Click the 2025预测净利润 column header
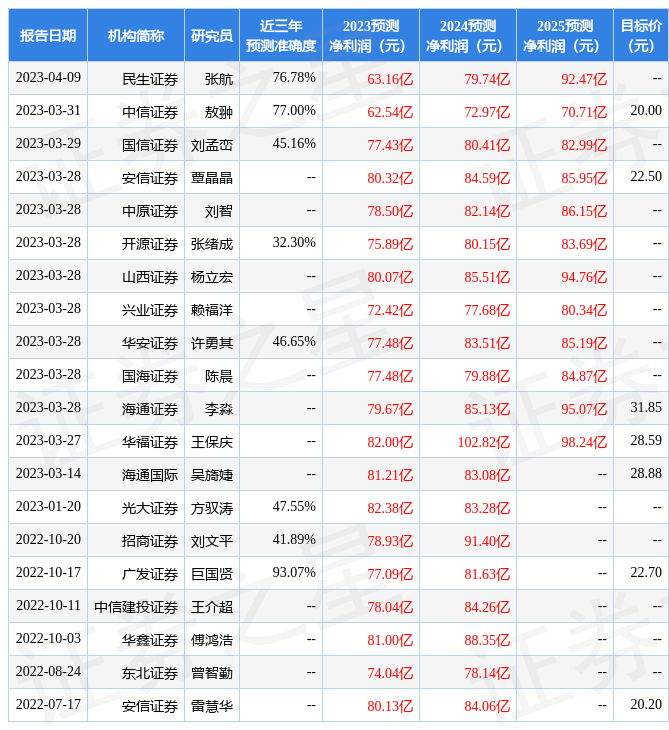 pos(565,36)
